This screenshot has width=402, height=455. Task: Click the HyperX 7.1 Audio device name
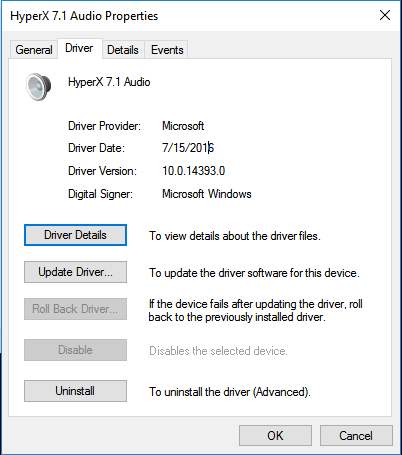(109, 82)
